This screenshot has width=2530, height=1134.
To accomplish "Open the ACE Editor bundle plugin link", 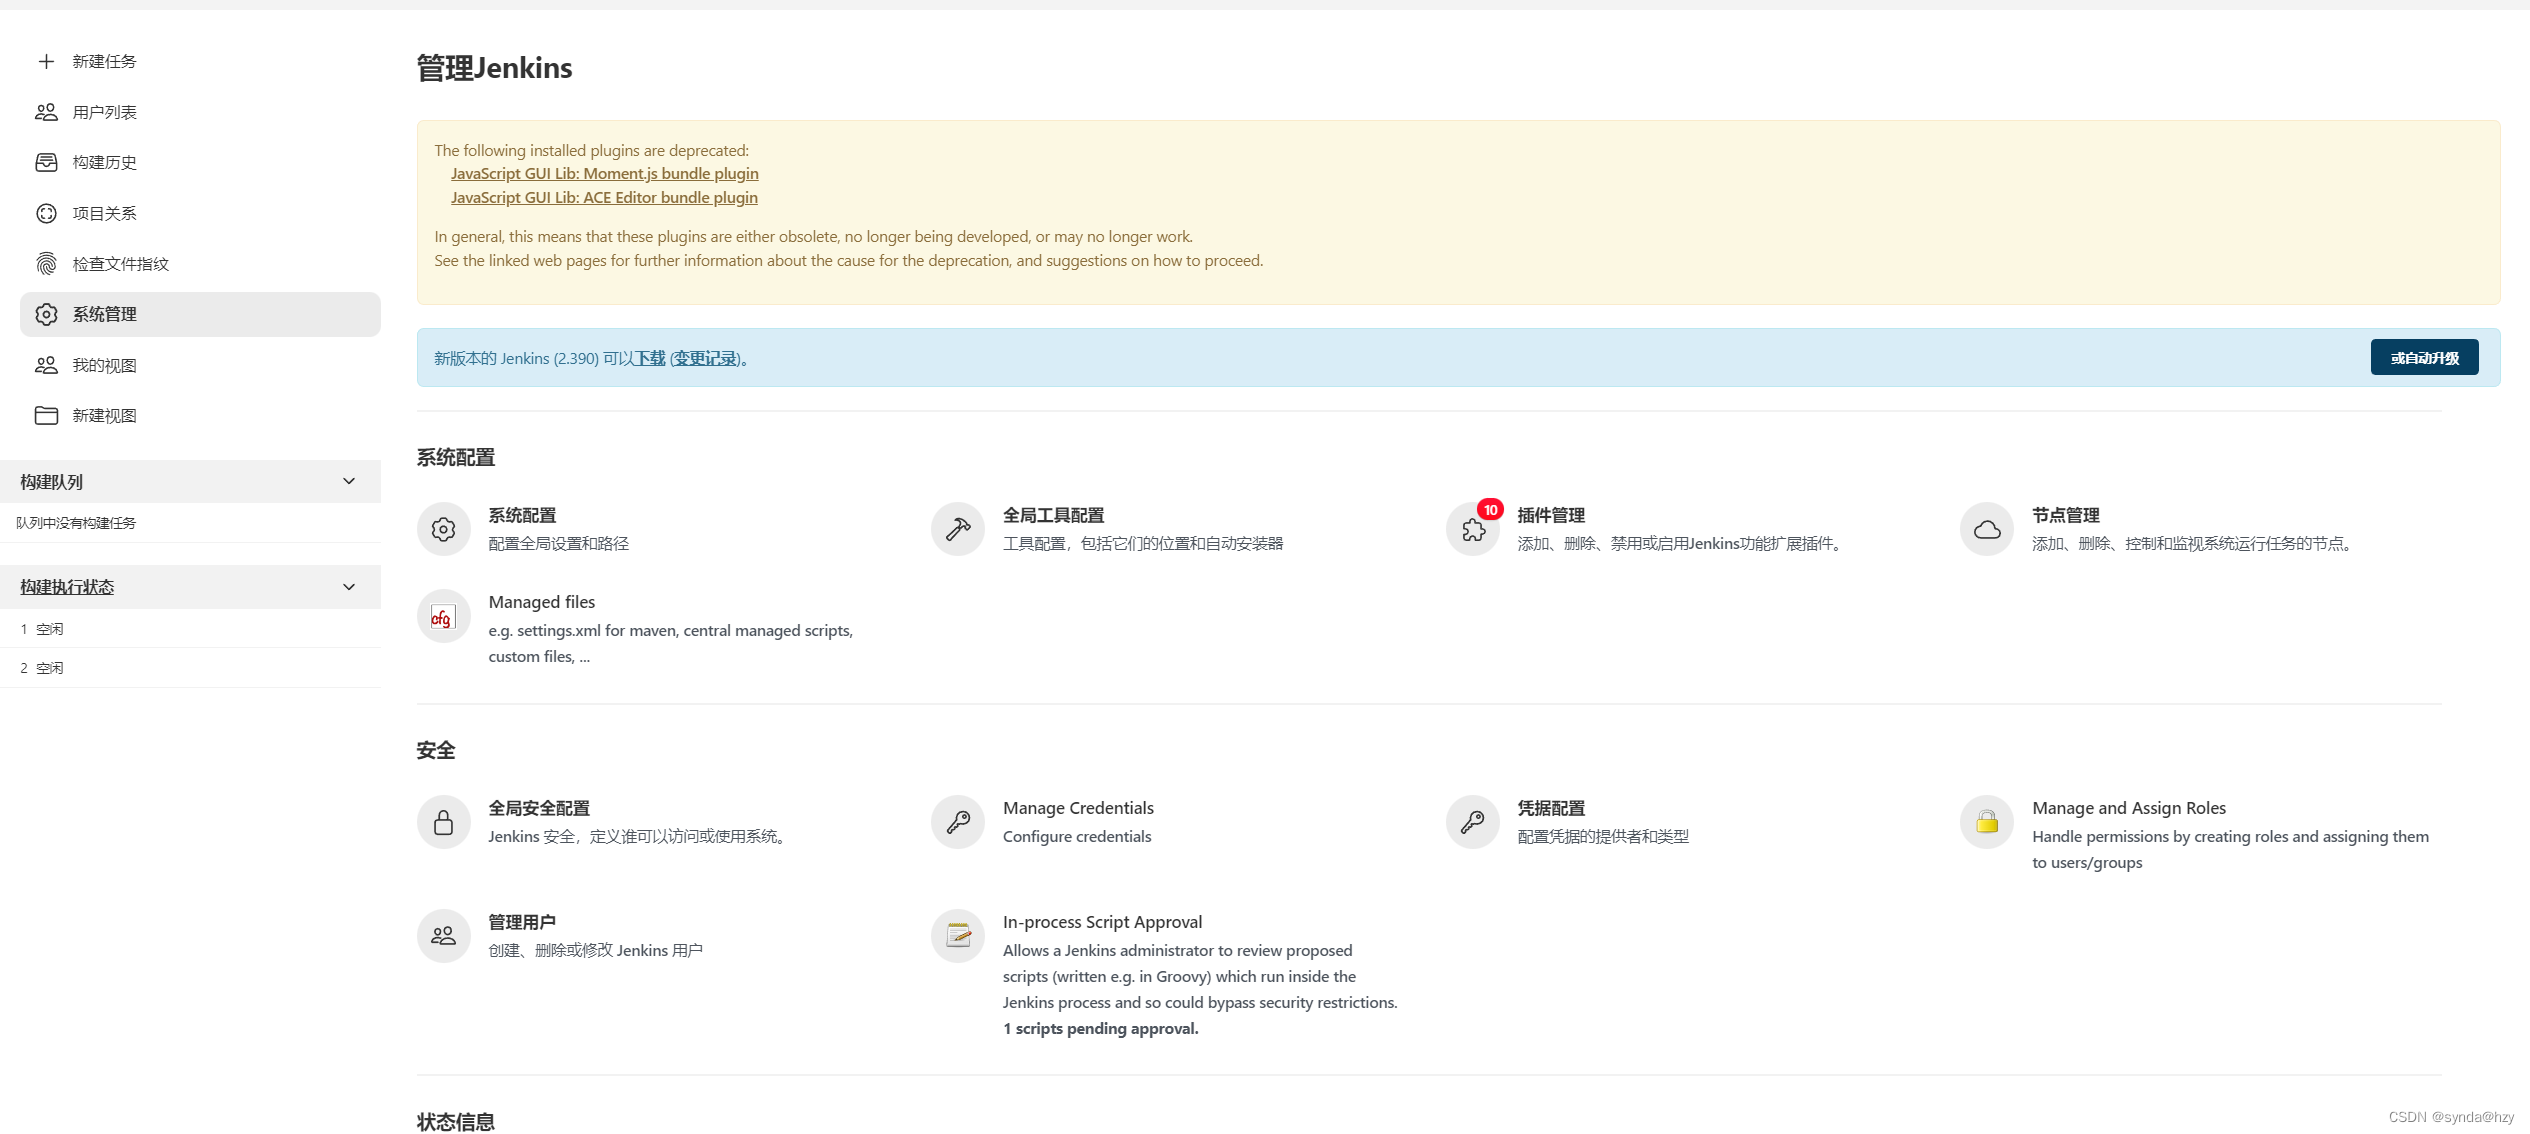I will click(x=604, y=198).
